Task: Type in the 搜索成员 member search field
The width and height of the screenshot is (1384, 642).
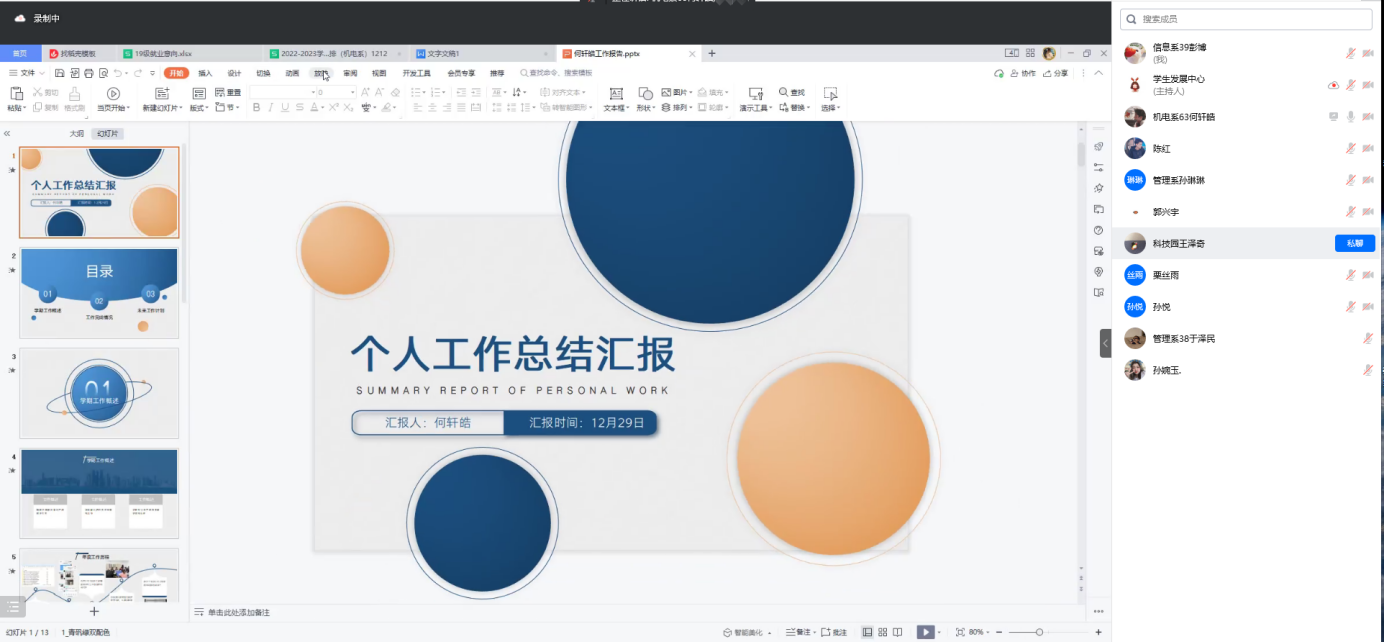Action: point(1250,19)
